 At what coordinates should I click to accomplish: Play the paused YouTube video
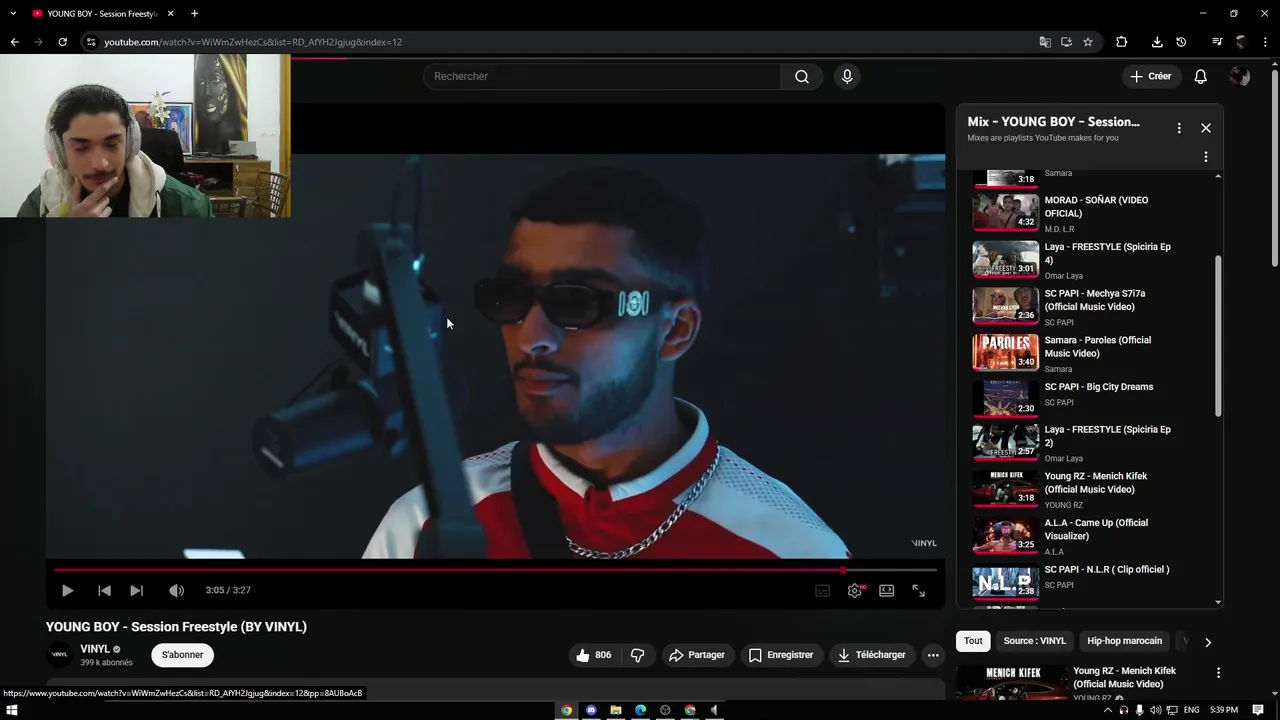point(67,591)
